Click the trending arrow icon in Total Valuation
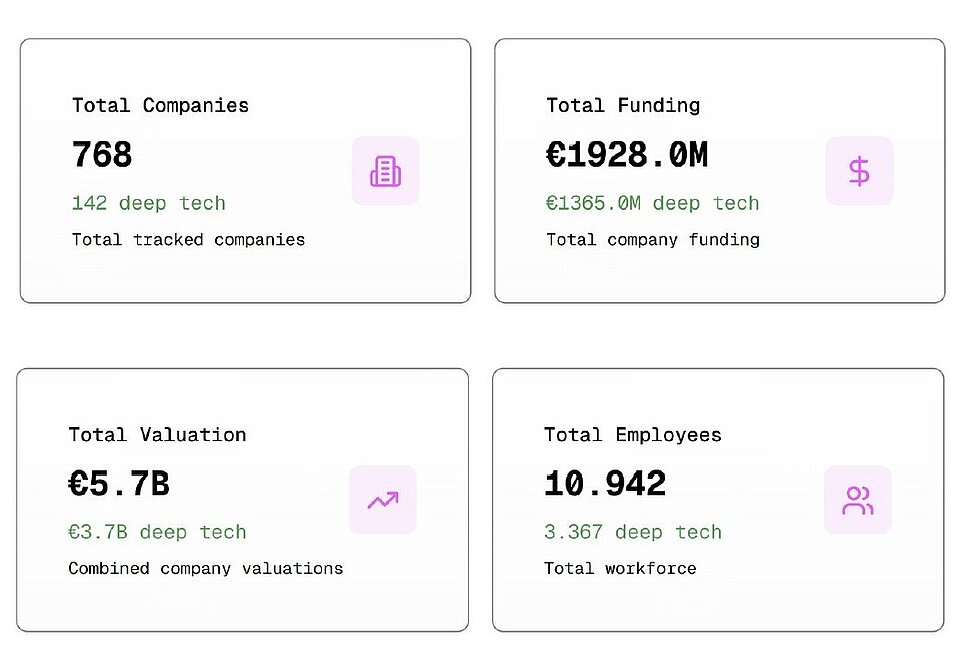 (382, 500)
